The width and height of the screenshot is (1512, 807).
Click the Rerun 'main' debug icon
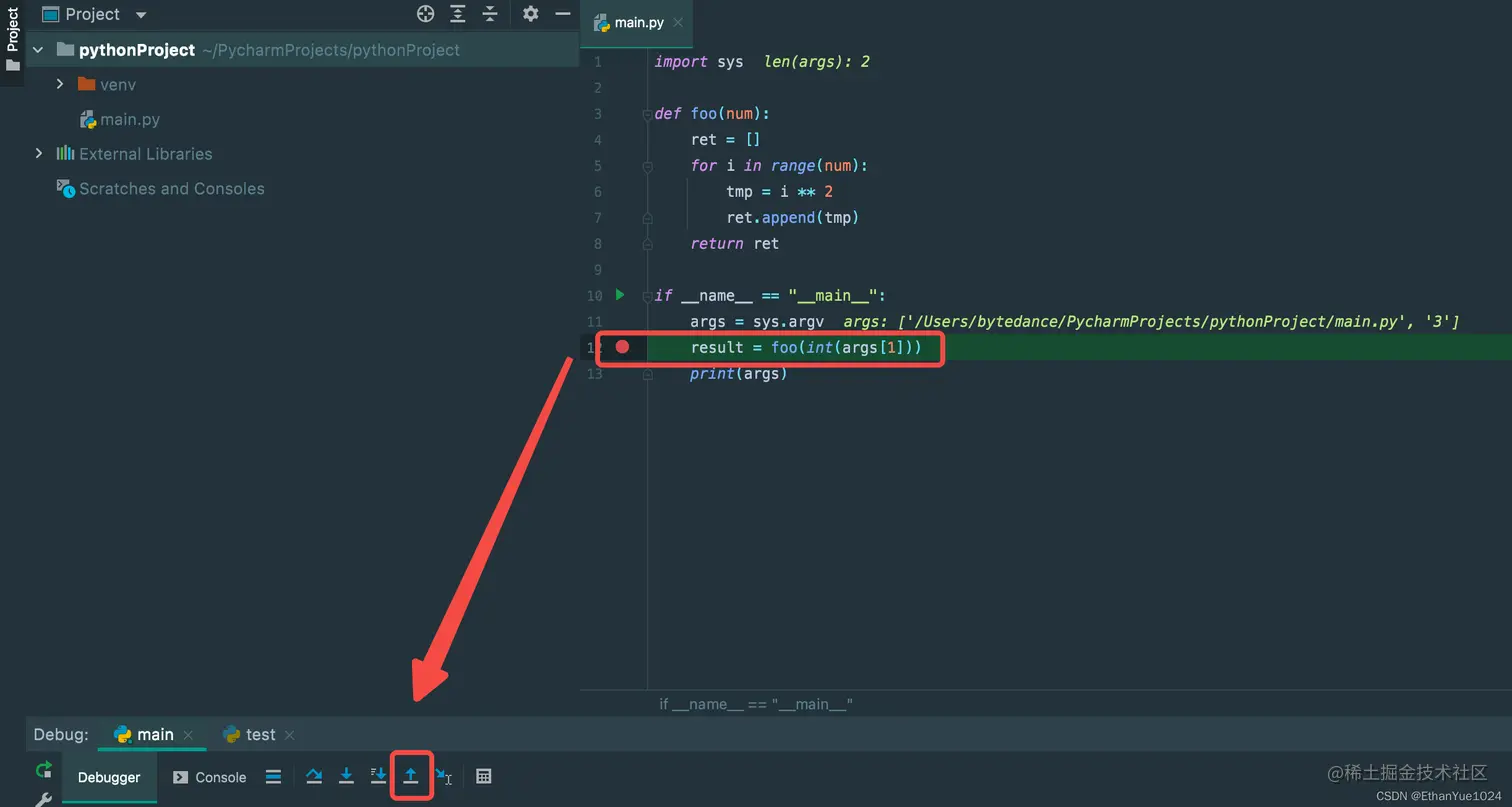(43, 770)
